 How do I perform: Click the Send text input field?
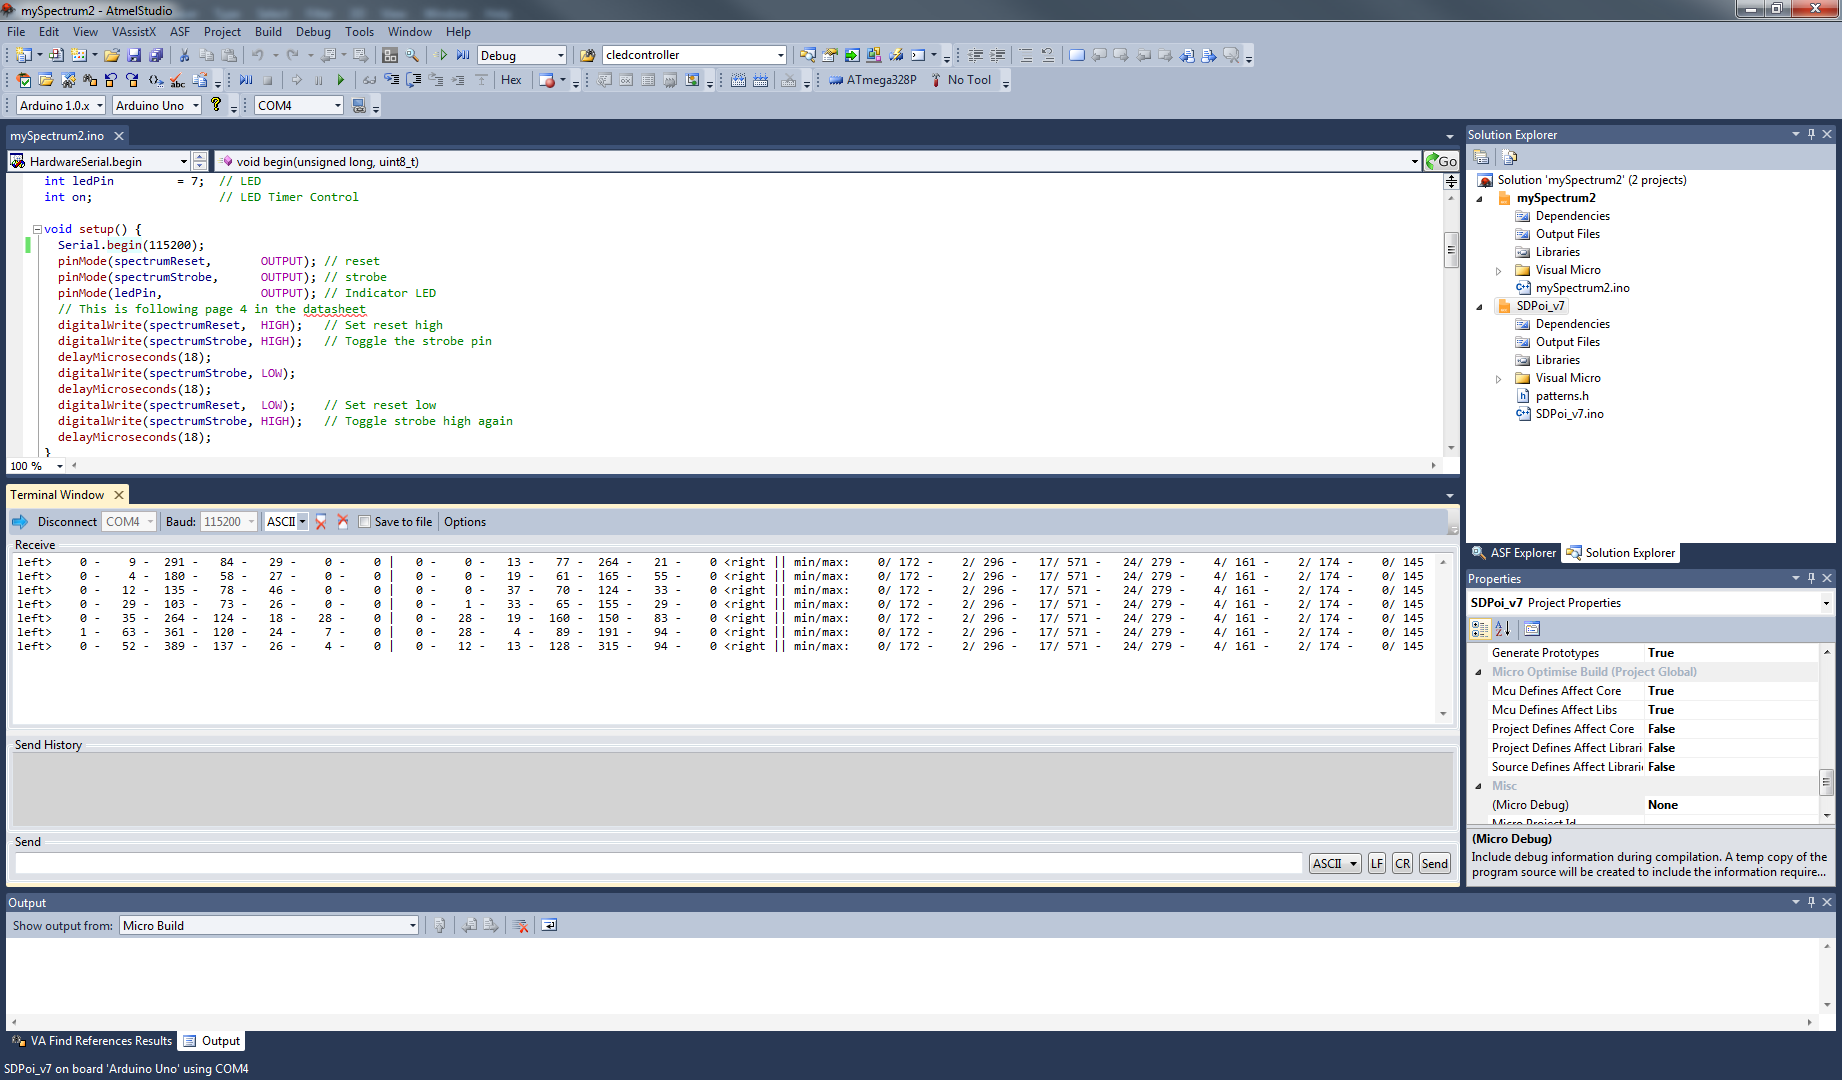(x=658, y=864)
